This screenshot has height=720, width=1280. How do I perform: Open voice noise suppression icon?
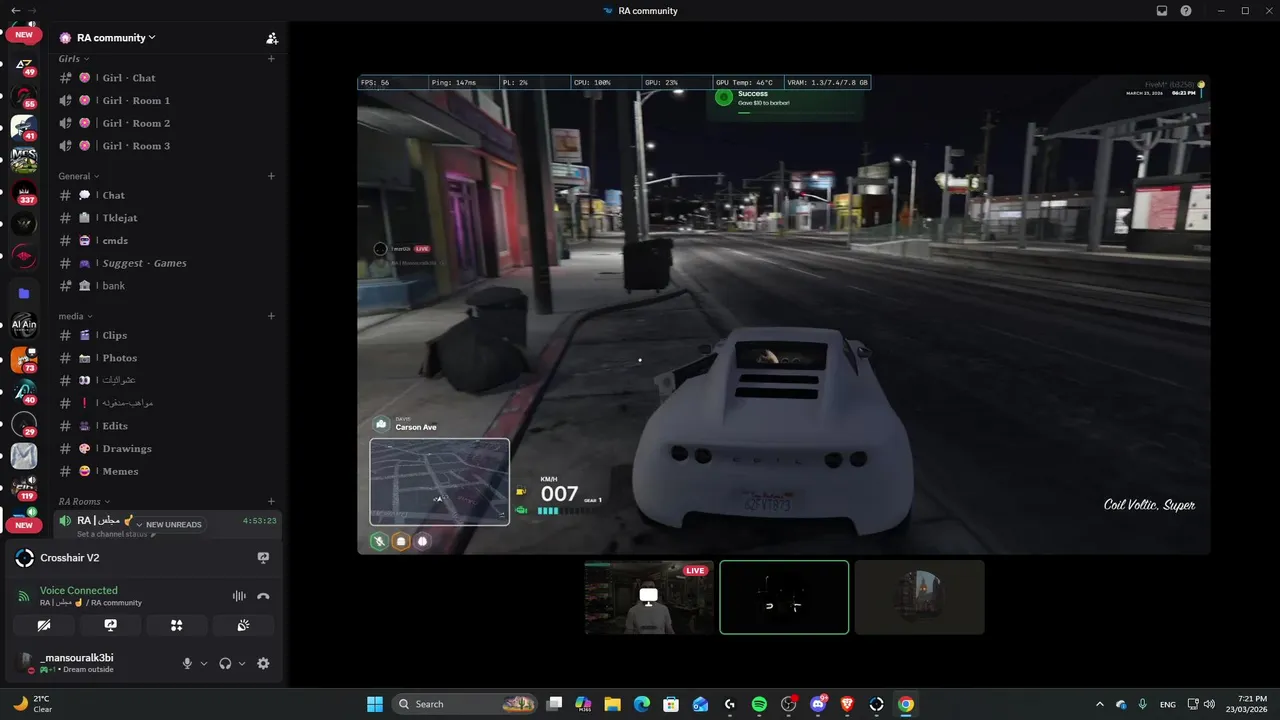click(239, 596)
